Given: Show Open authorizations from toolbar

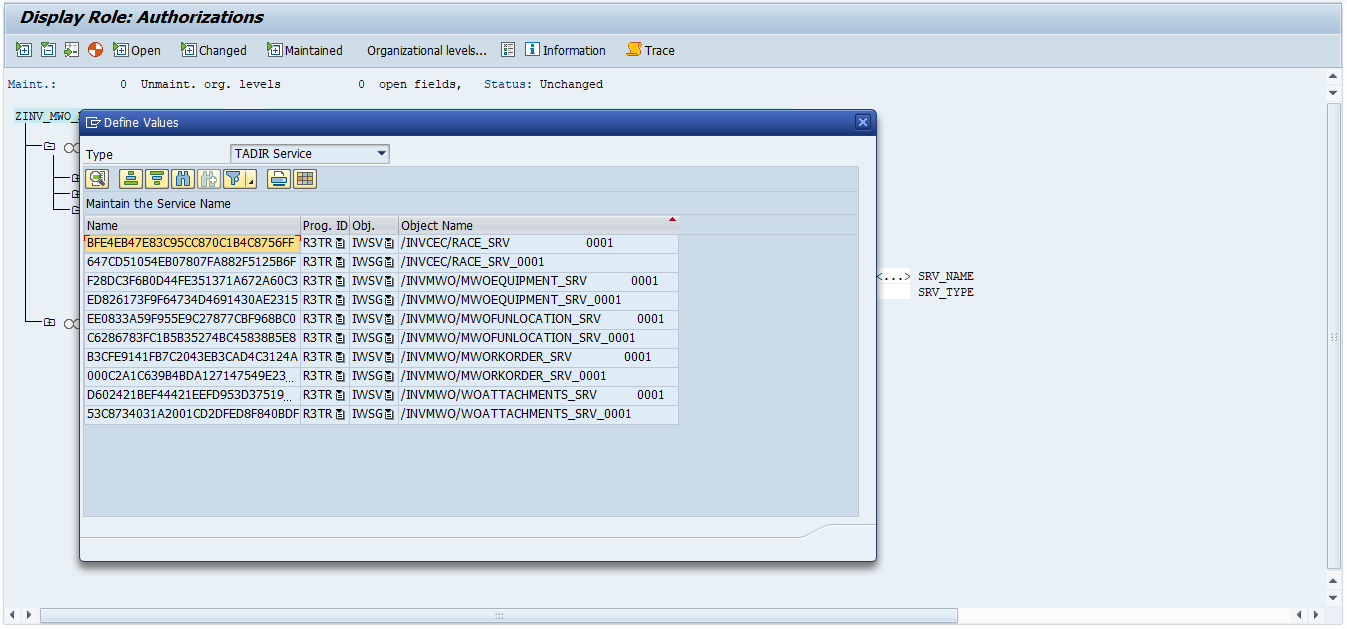Looking at the screenshot, I should click(136, 50).
